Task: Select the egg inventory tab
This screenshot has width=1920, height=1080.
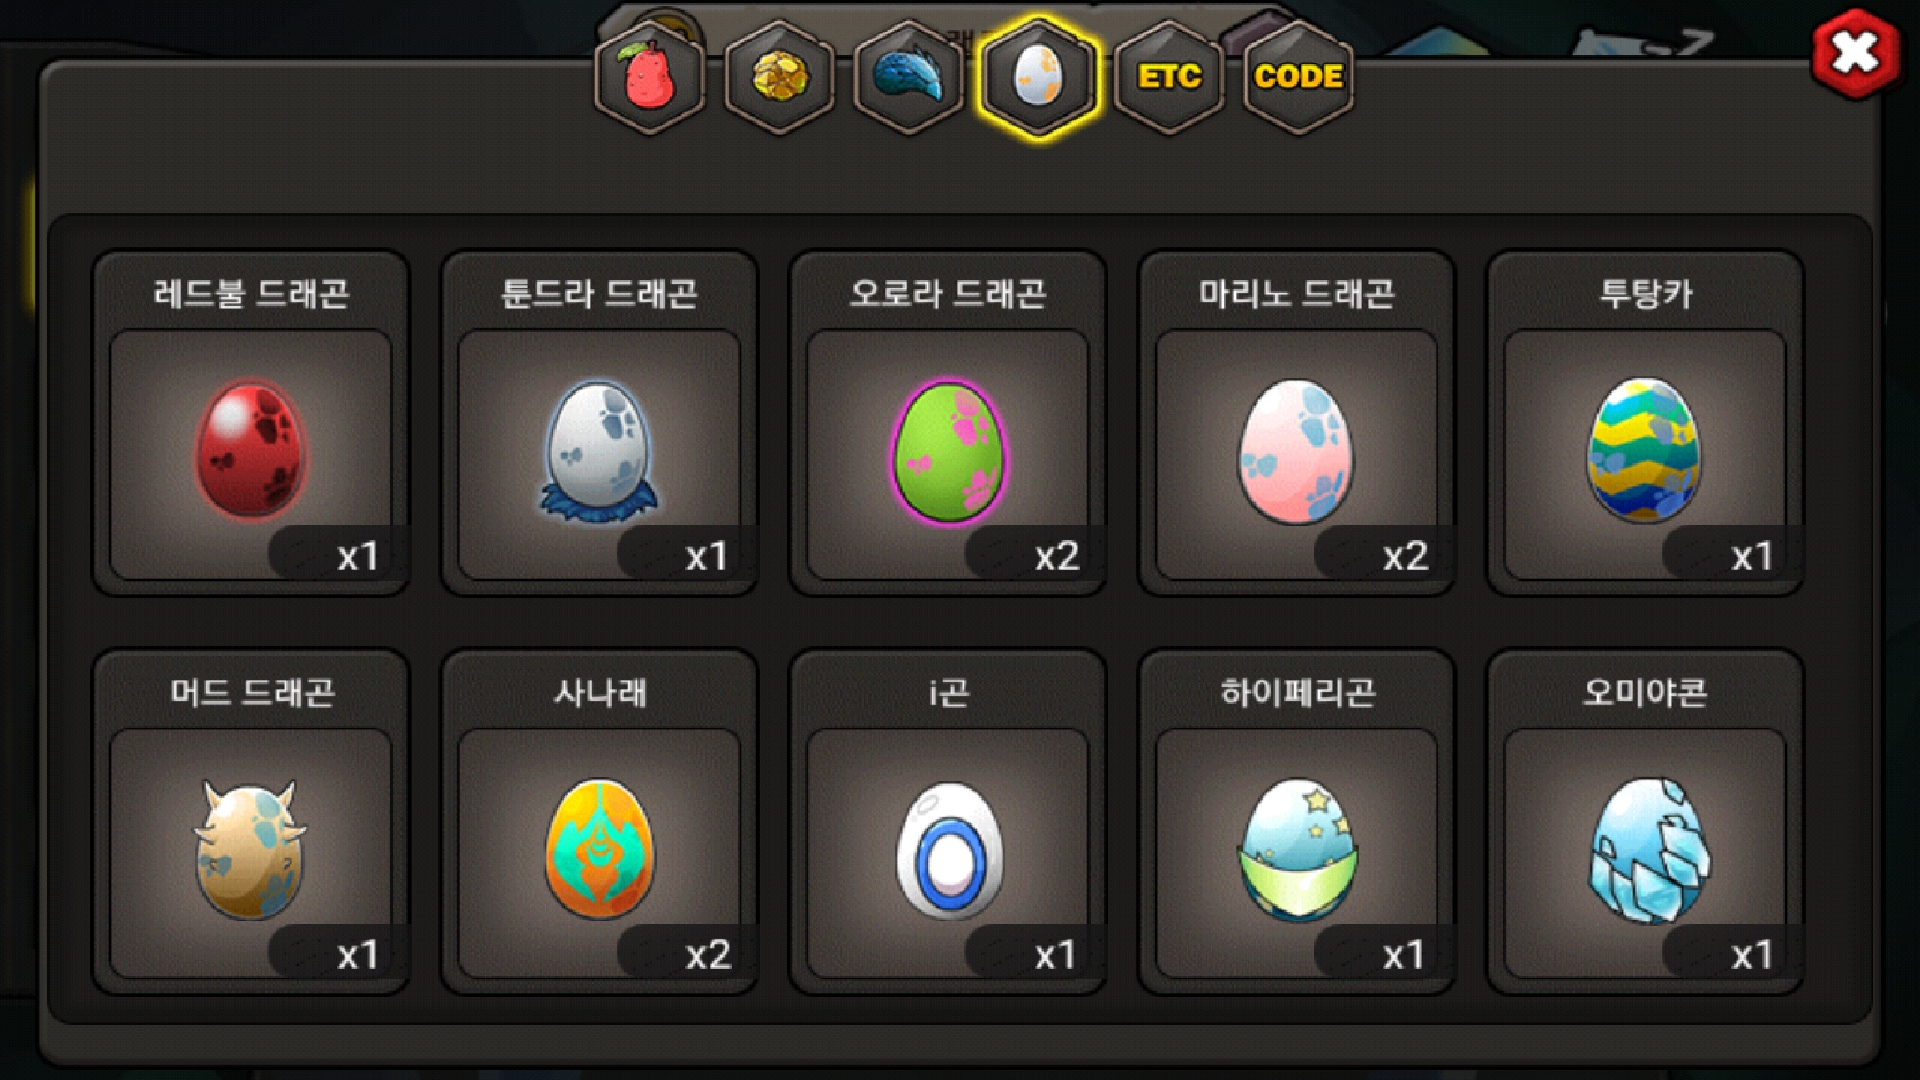Action: [x=1038, y=77]
